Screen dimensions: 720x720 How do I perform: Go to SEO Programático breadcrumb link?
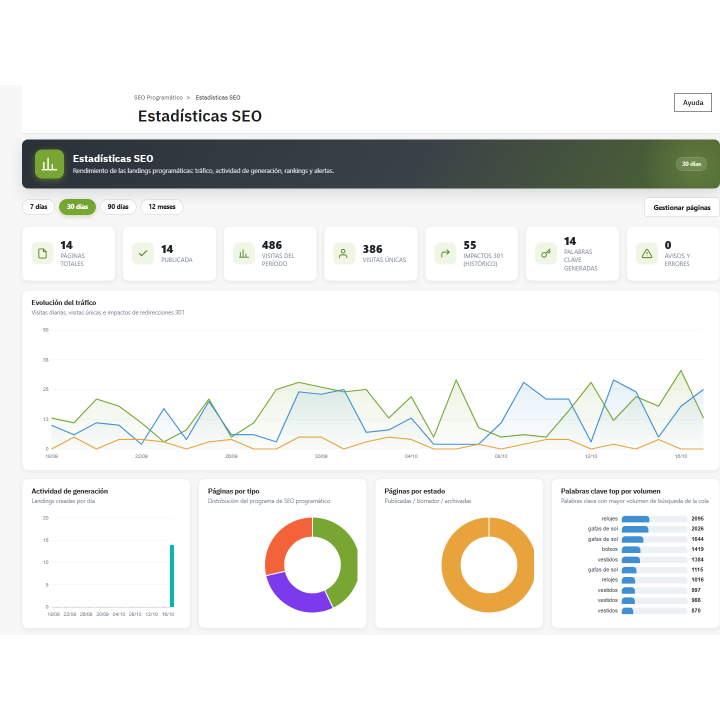(x=158, y=97)
